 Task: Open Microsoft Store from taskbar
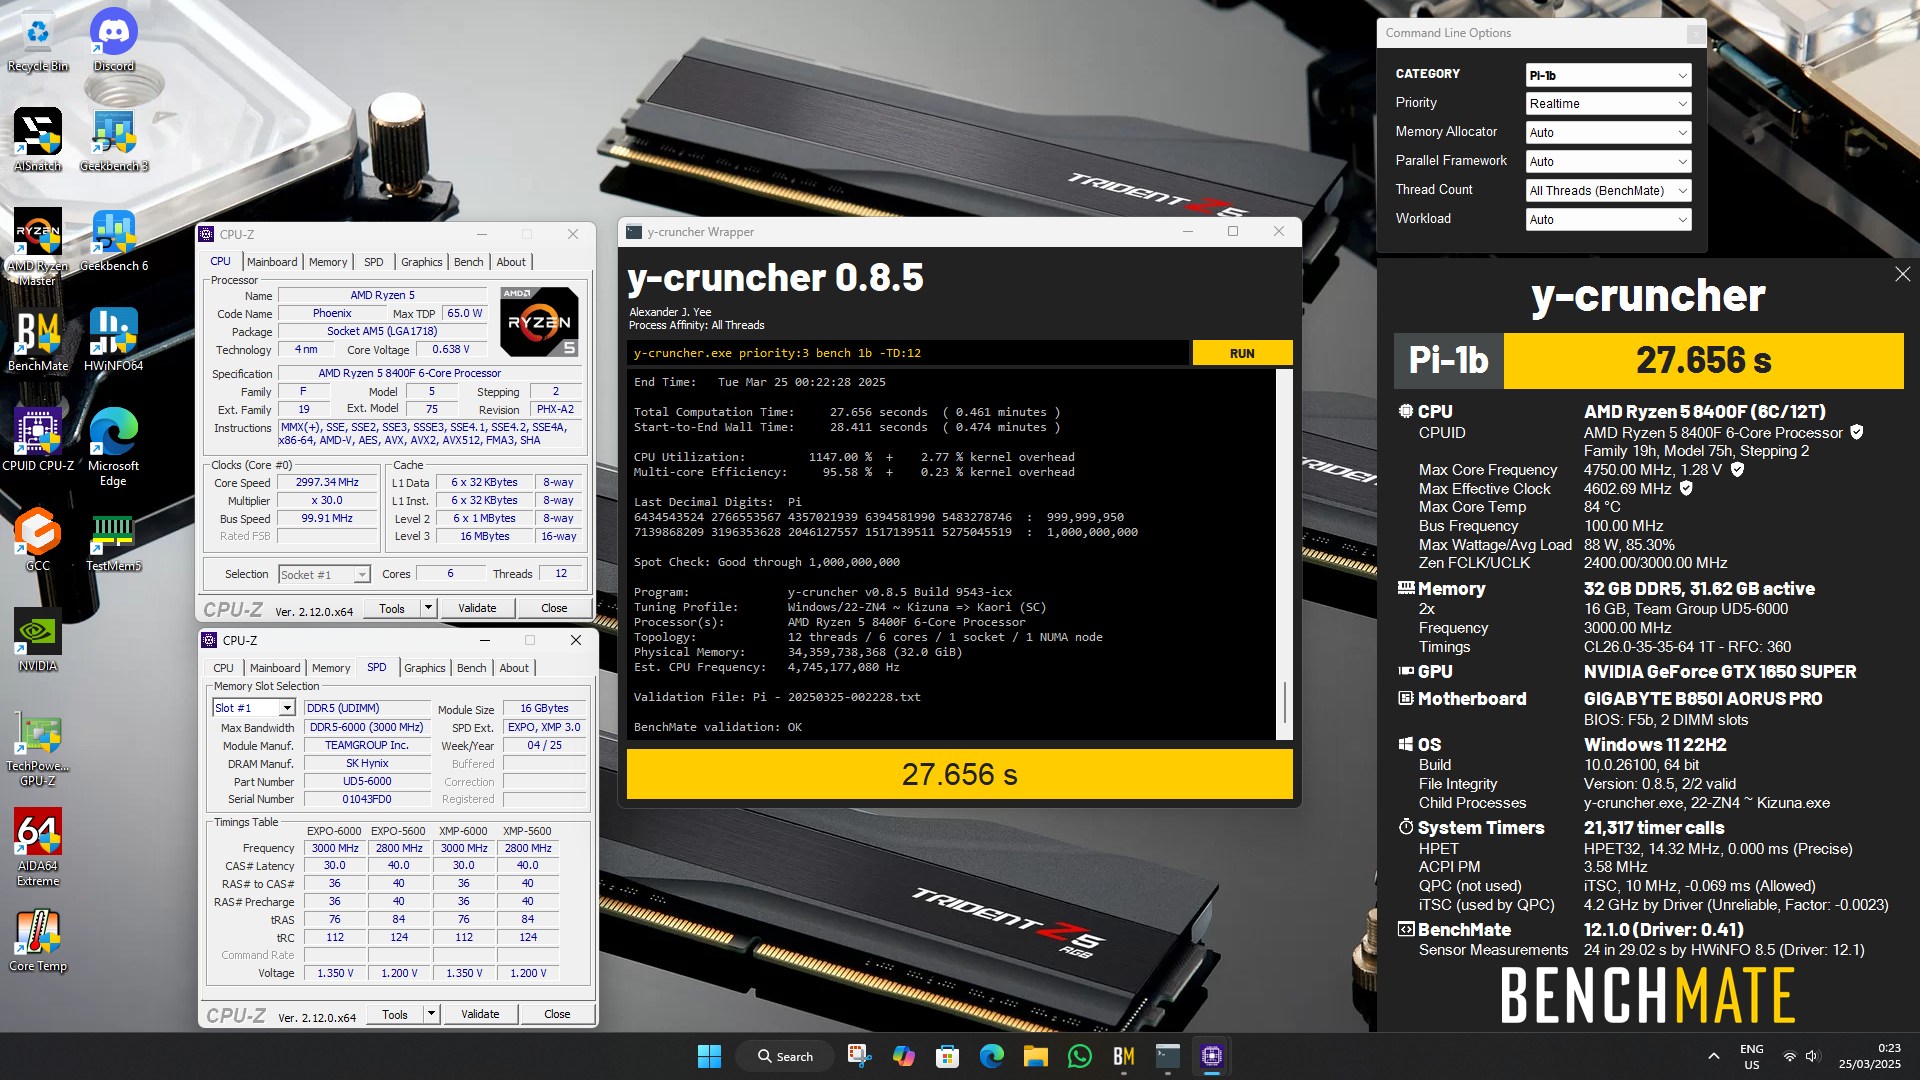click(x=948, y=1056)
